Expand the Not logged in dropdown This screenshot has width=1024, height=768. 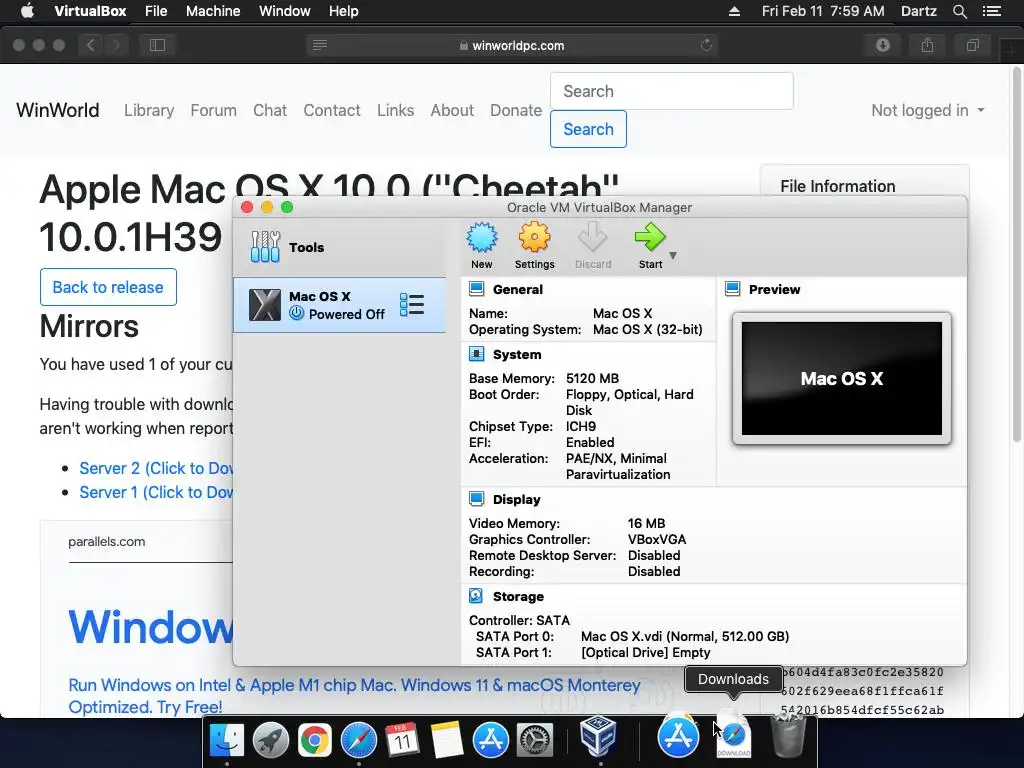927,110
